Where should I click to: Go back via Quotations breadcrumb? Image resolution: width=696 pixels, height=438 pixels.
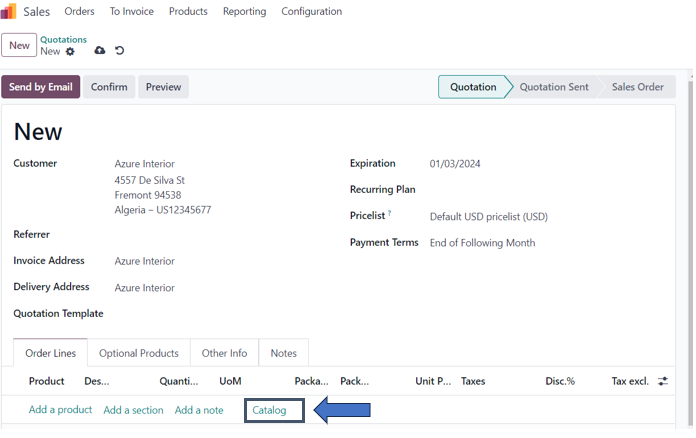(x=63, y=40)
